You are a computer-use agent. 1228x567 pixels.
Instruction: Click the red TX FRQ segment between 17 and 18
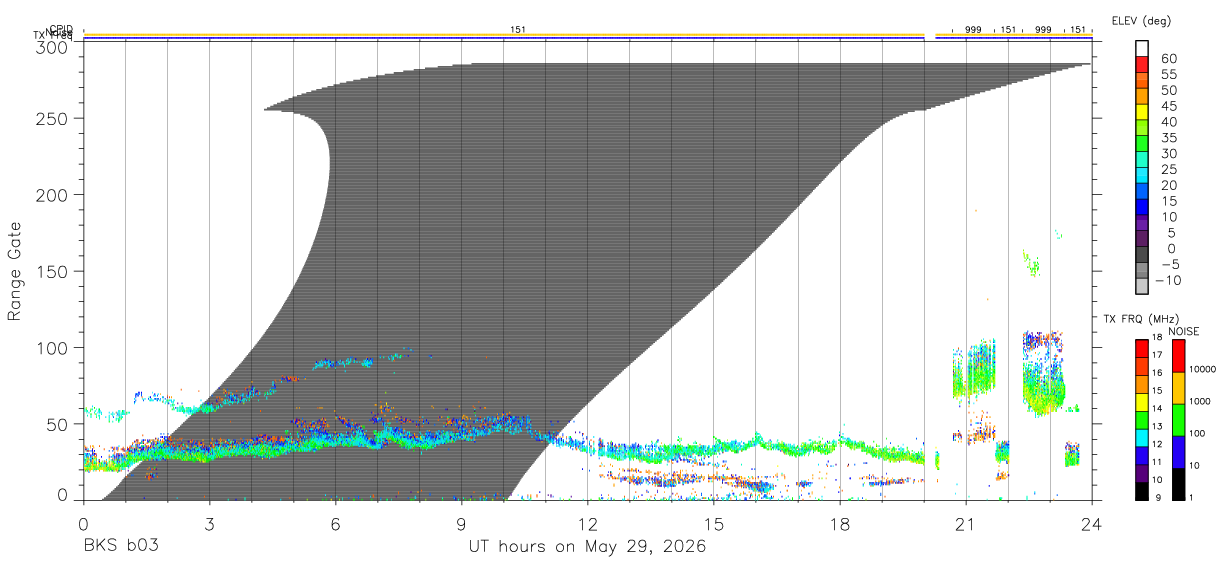(x=1142, y=346)
